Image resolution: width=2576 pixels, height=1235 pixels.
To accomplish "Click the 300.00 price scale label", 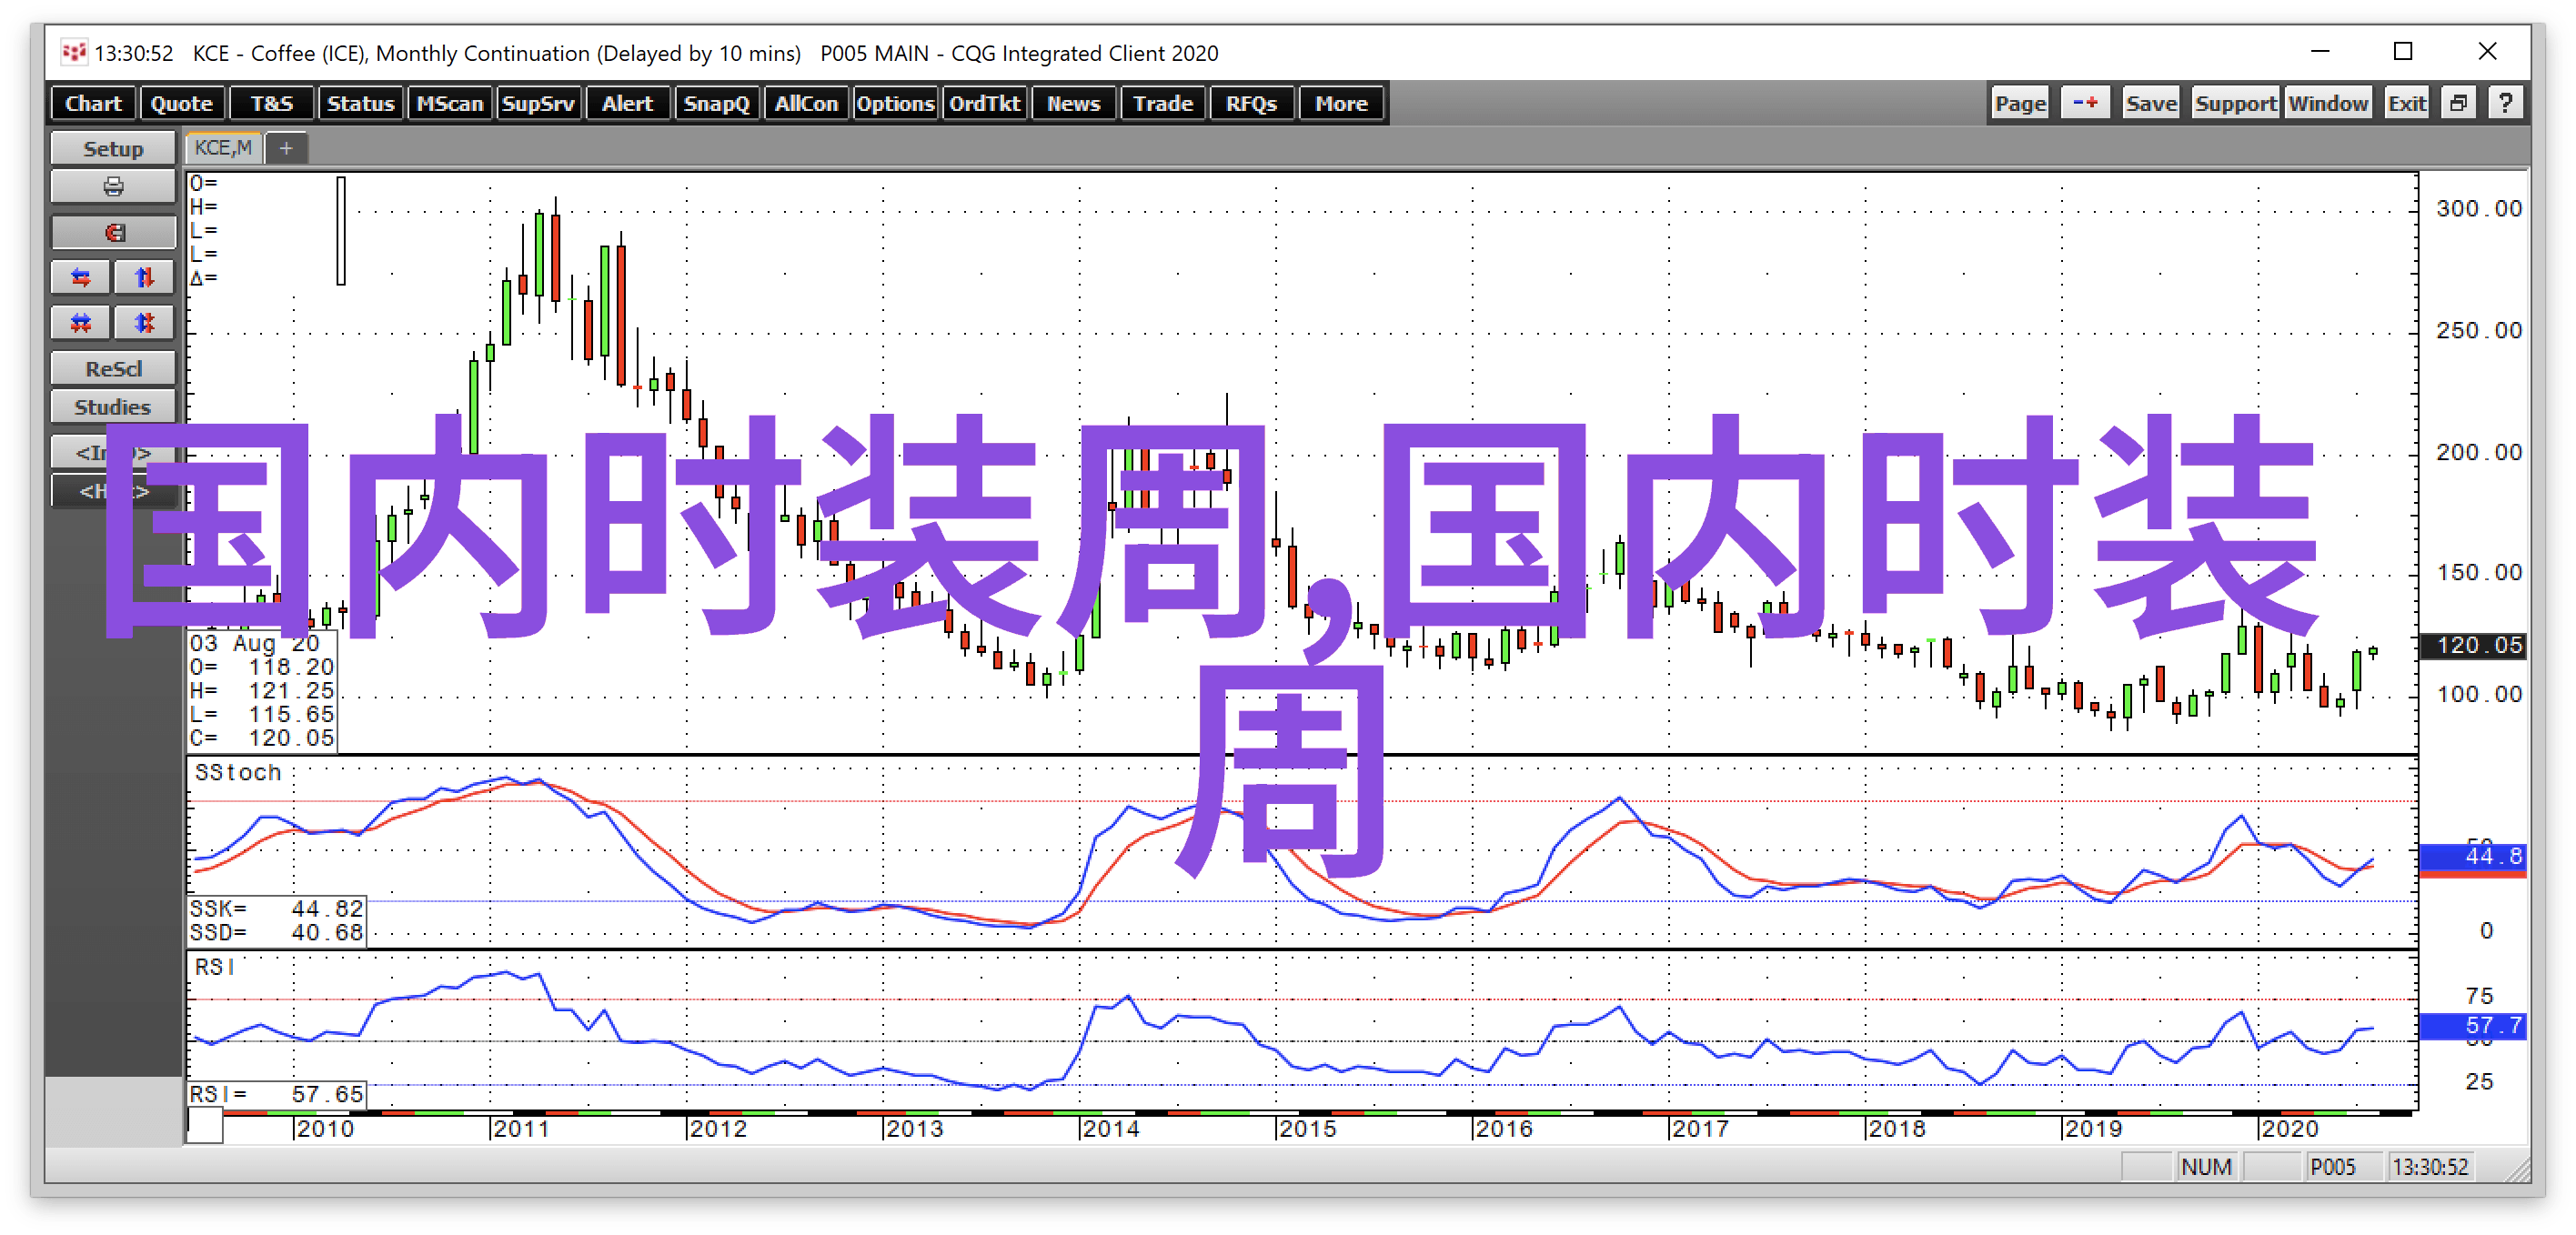I will [2479, 209].
